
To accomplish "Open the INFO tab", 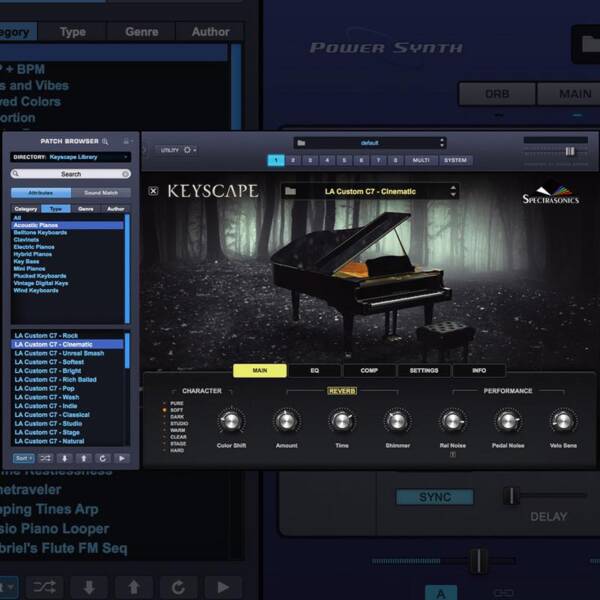I will [x=479, y=370].
